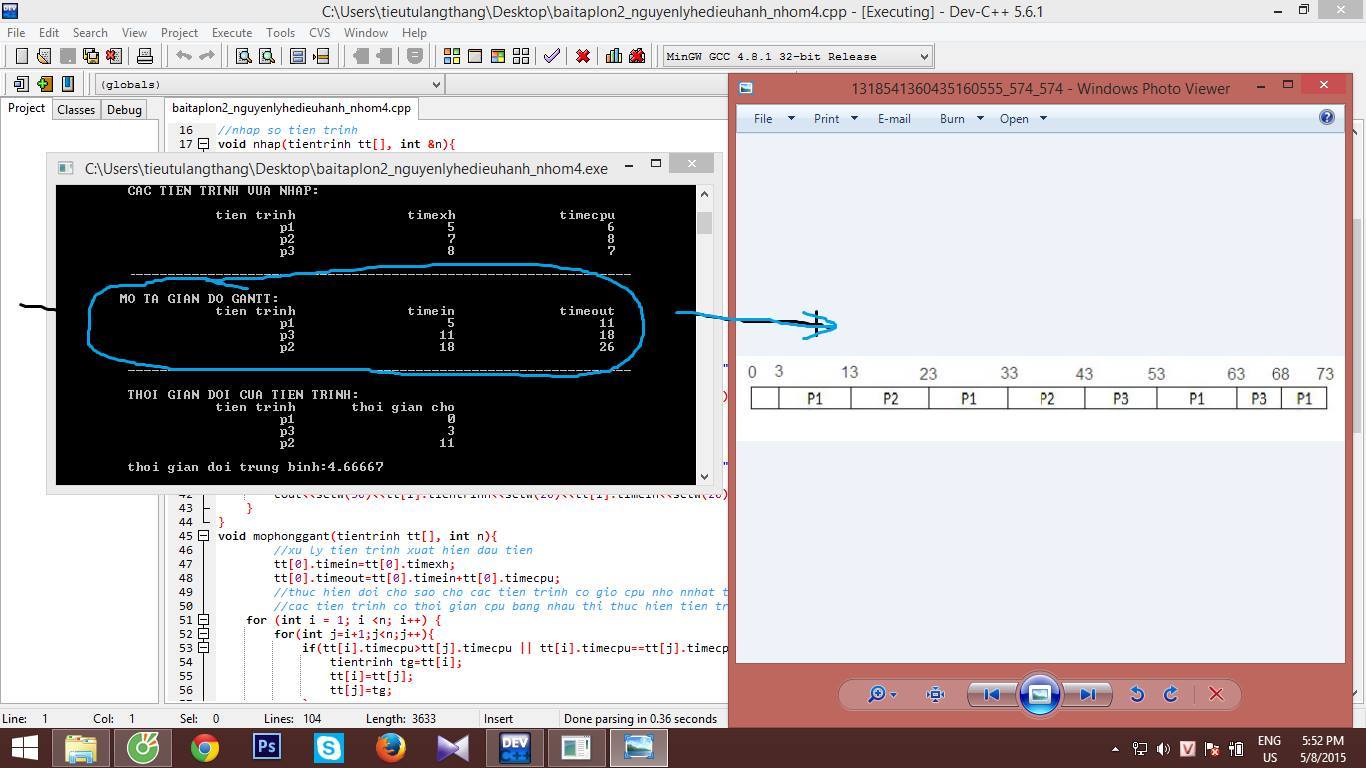Click the Print icon in Dev-C++ toolbar
The width and height of the screenshot is (1366, 768).
pos(144,56)
